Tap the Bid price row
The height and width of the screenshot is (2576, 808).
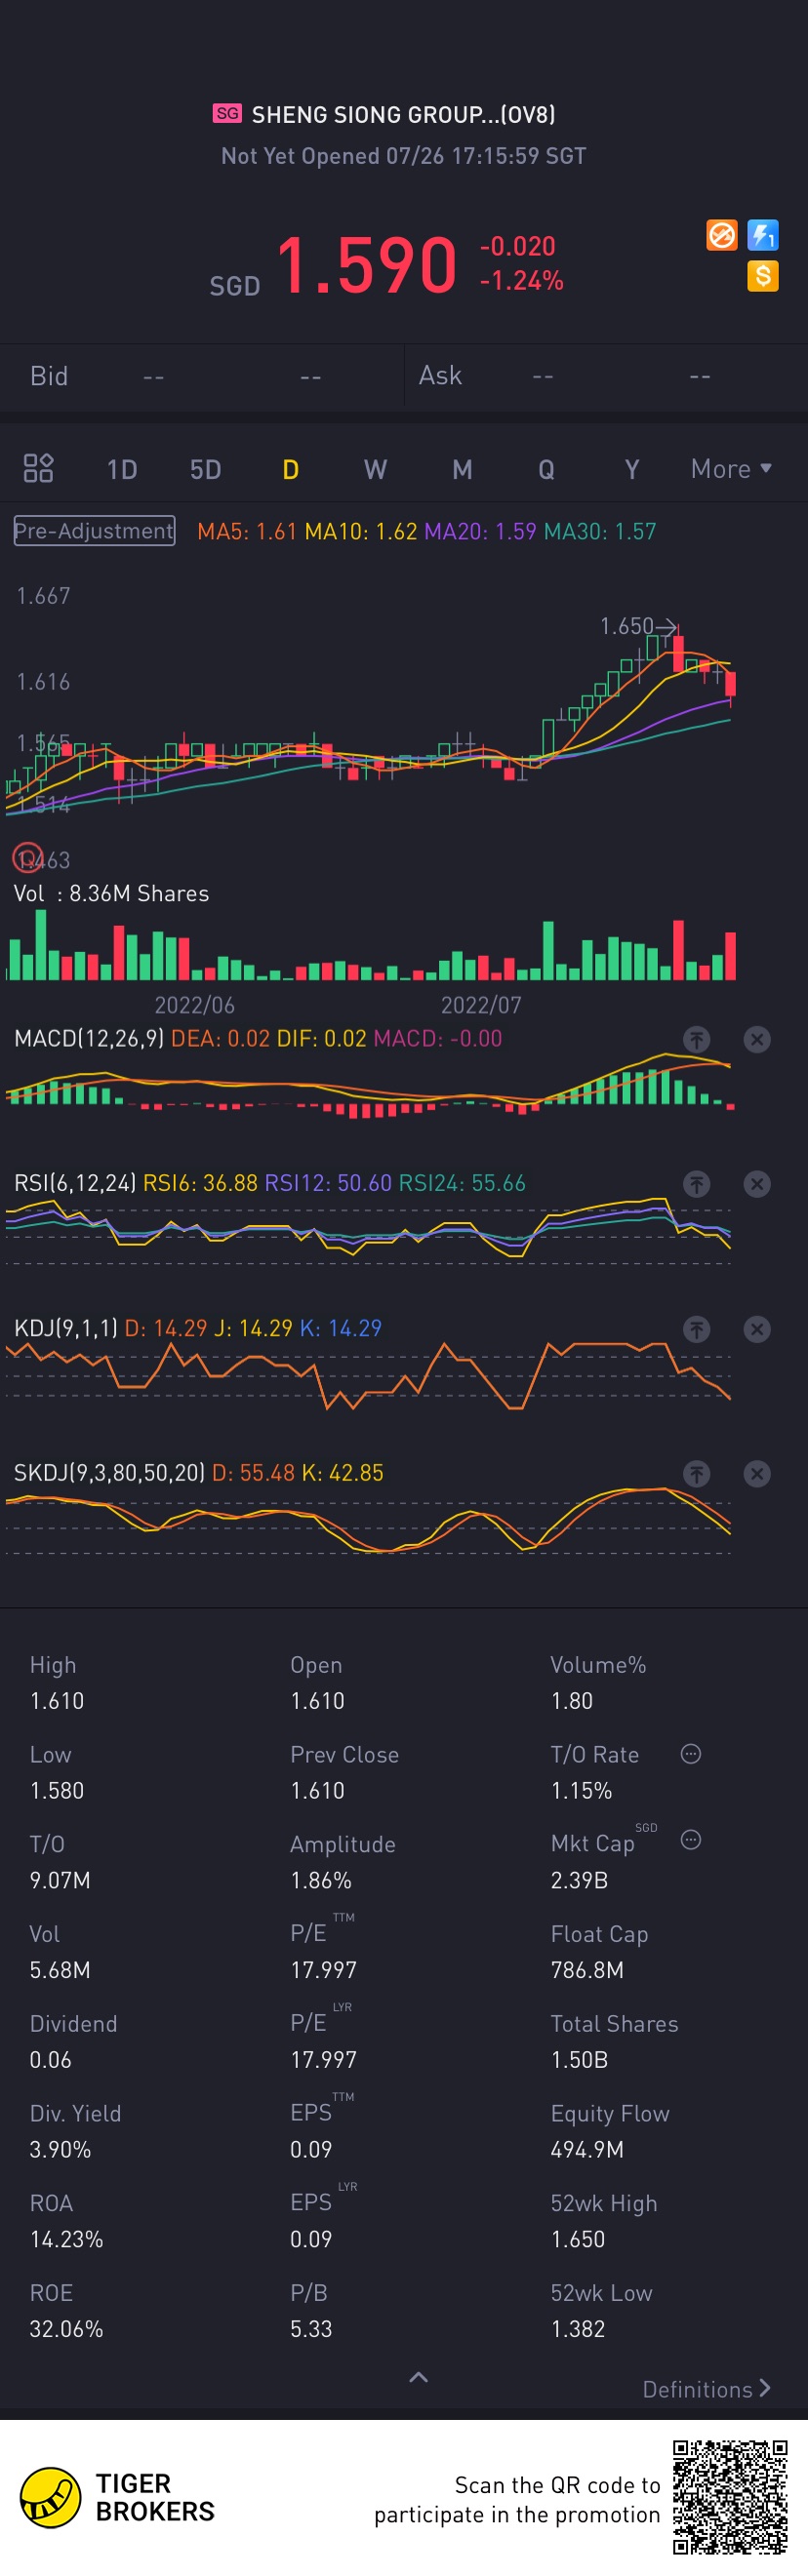pos(202,376)
